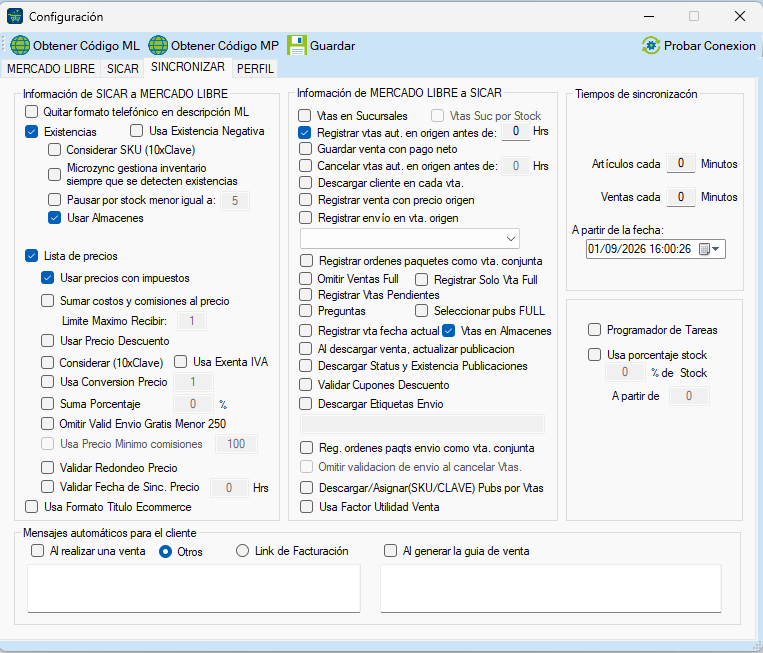Image resolution: width=763 pixels, height=653 pixels.
Task: Select the SINCRONIZAR tab
Action: [x=188, y=67]
